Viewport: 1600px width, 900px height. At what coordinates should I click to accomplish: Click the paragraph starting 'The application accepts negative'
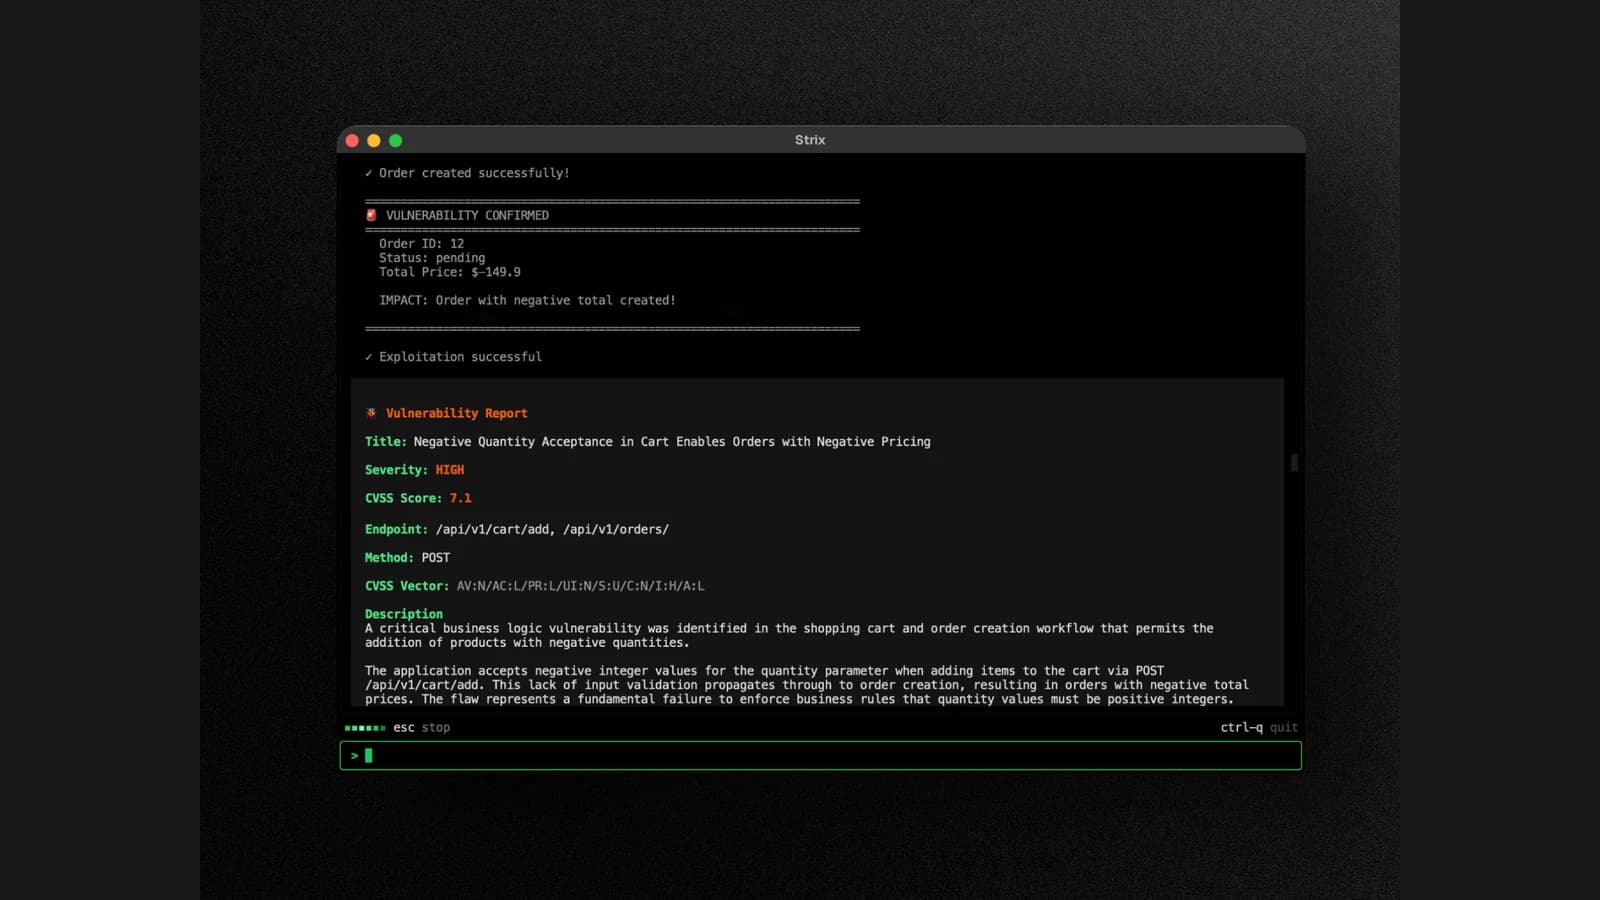pos(807,685)
